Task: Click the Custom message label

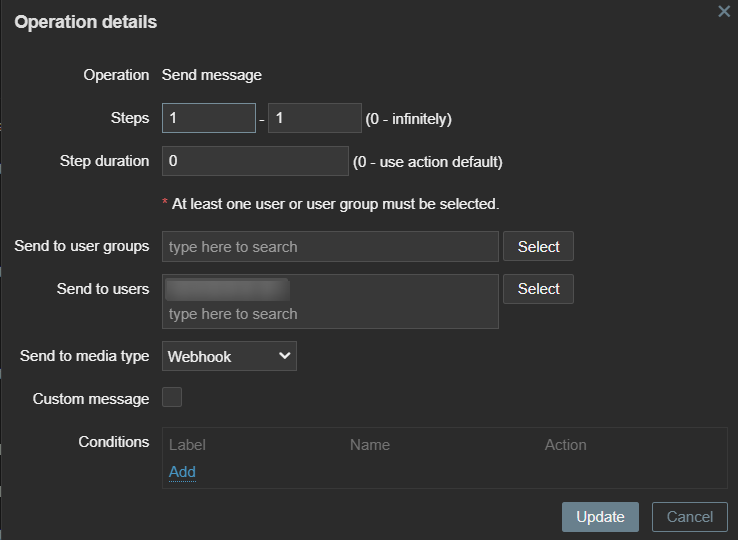Action: click(90, 399)
